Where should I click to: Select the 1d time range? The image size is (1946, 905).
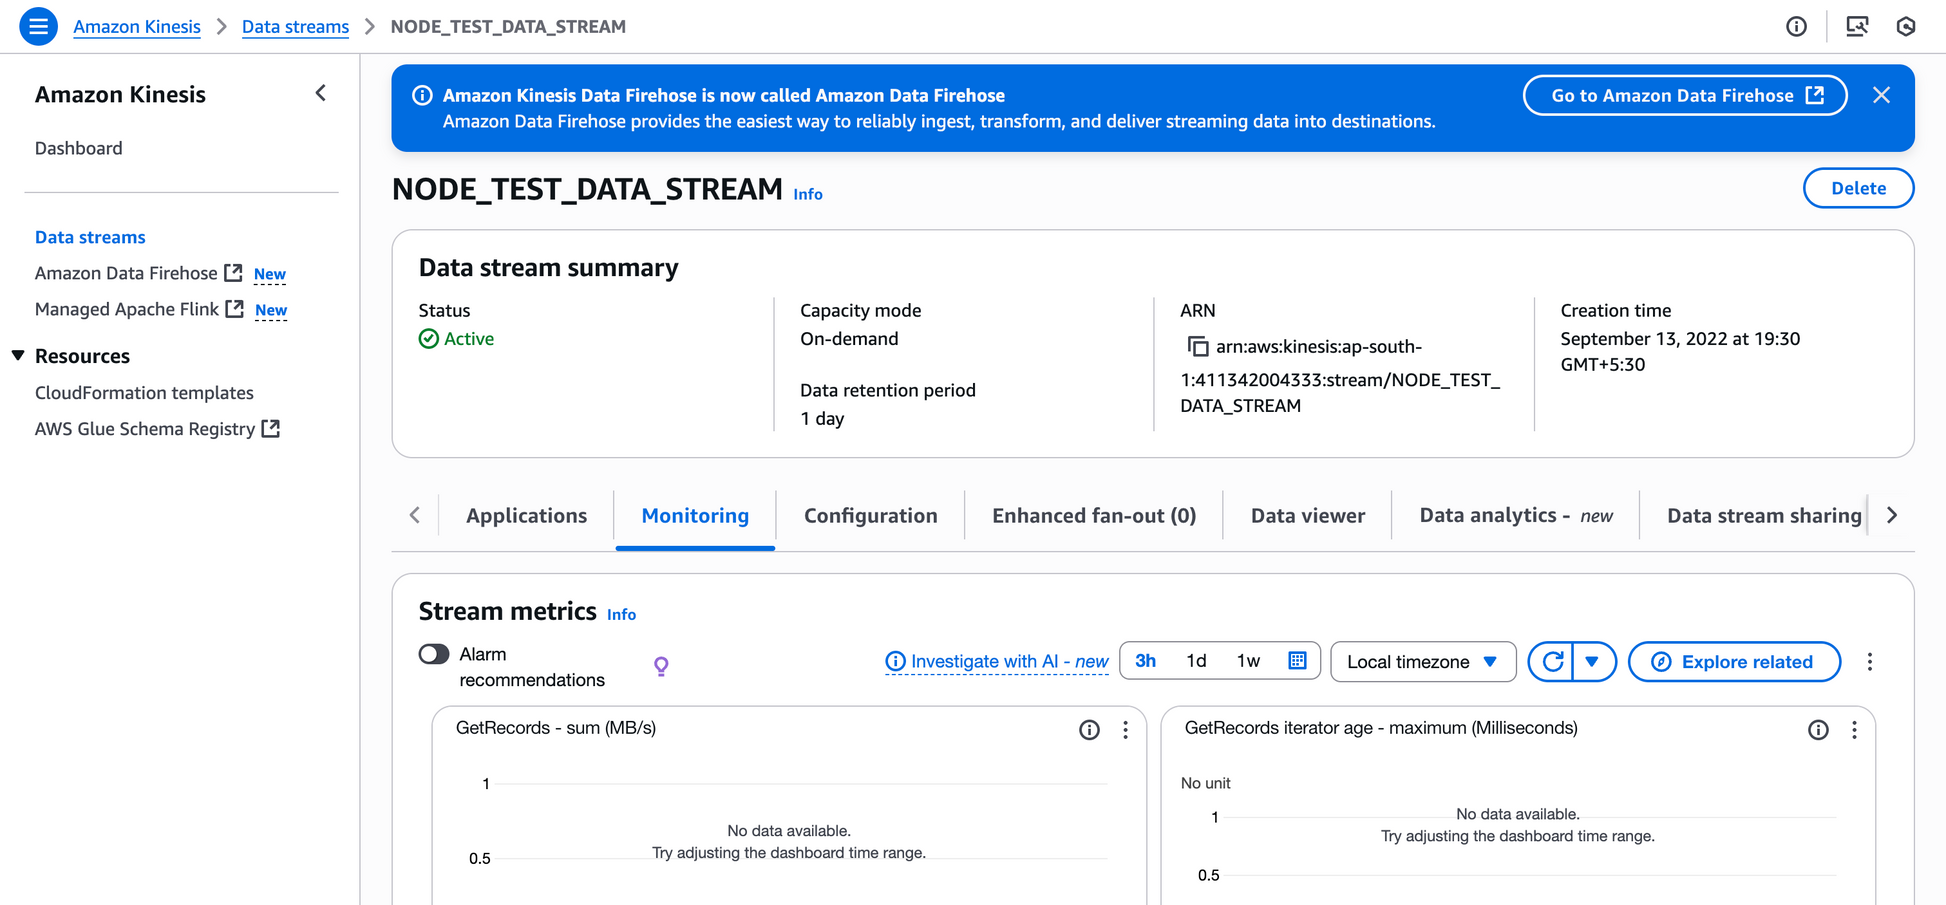click(1196, 661)
